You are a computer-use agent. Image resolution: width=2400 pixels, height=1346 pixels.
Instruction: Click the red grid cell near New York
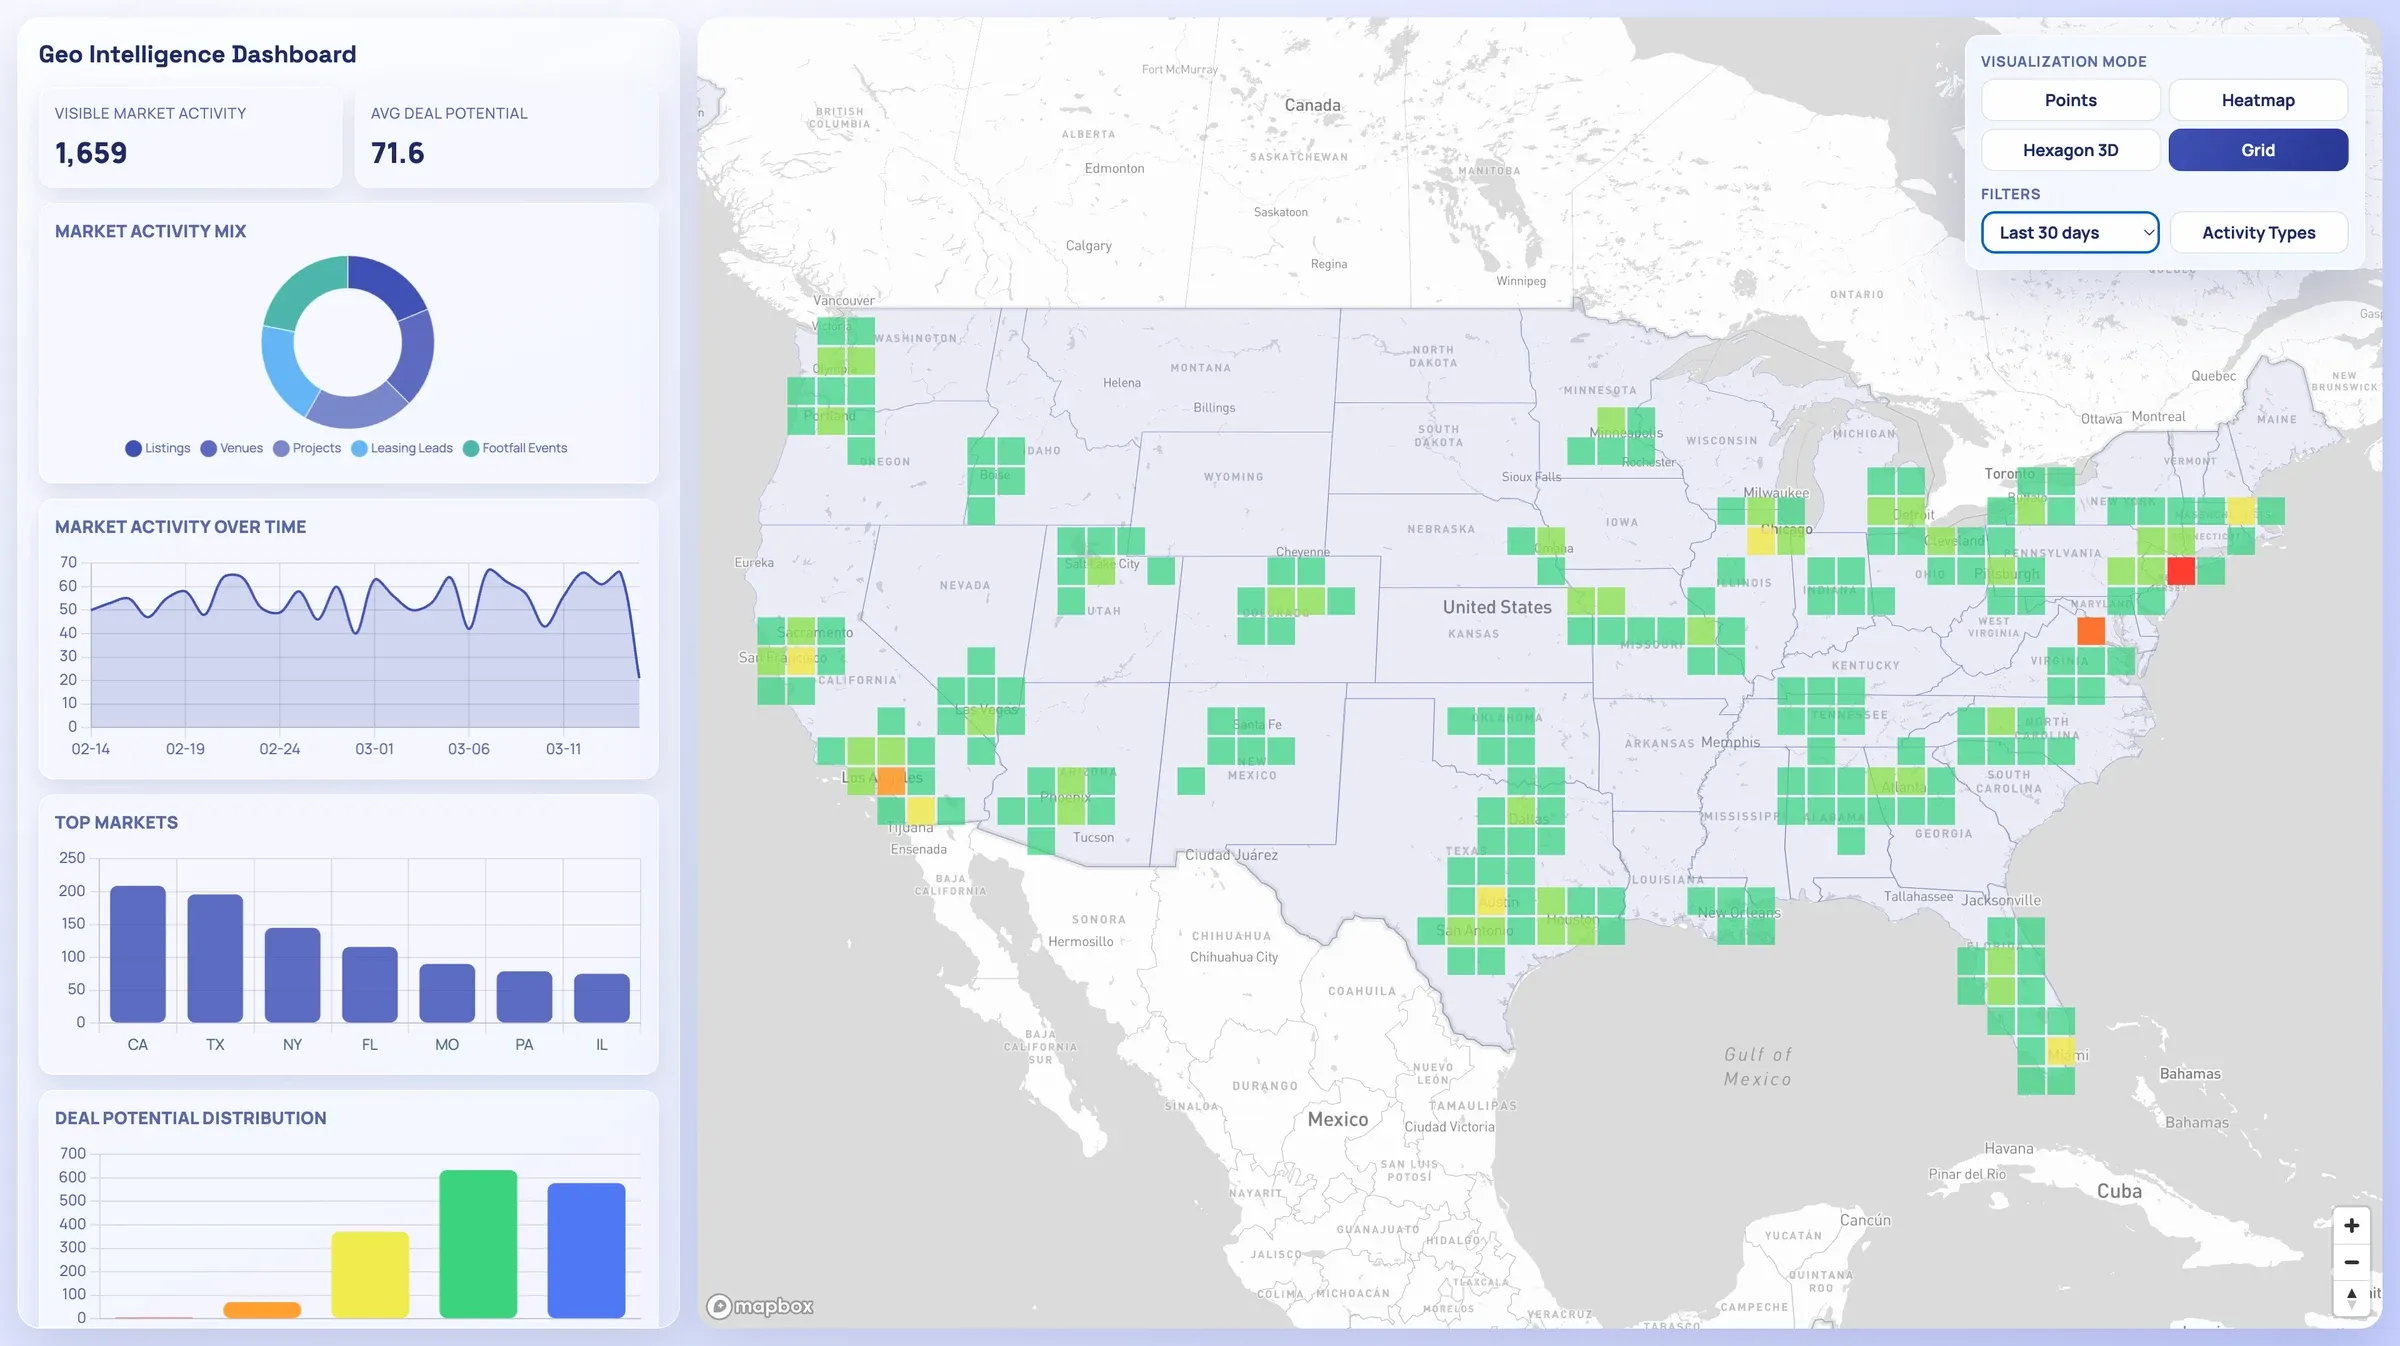point(2181,571)
